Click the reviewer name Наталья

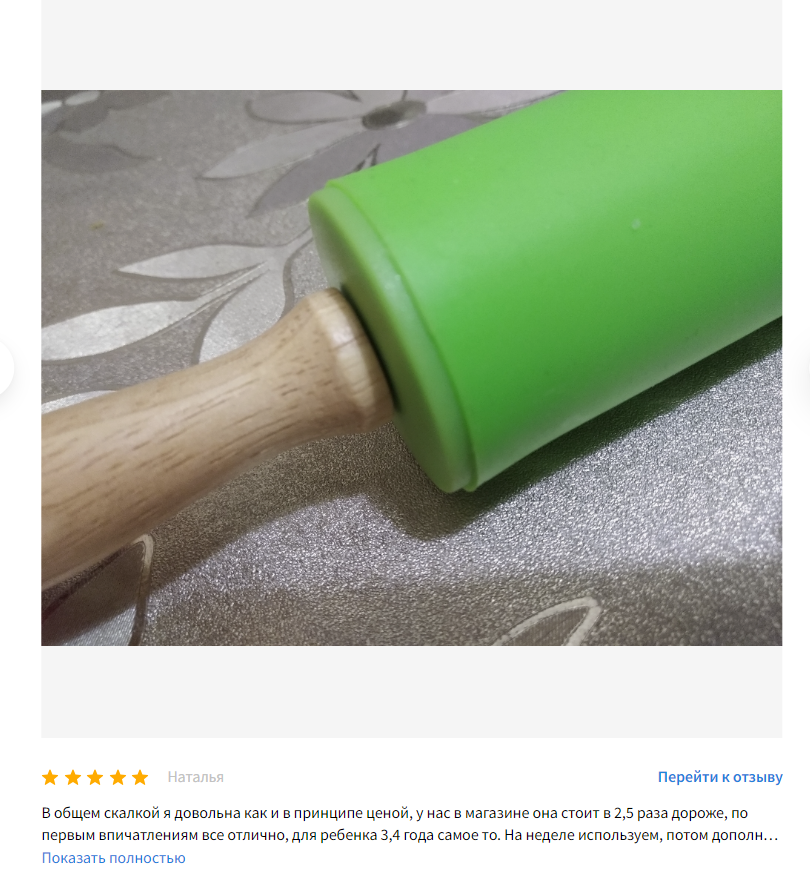coord(196,777)
